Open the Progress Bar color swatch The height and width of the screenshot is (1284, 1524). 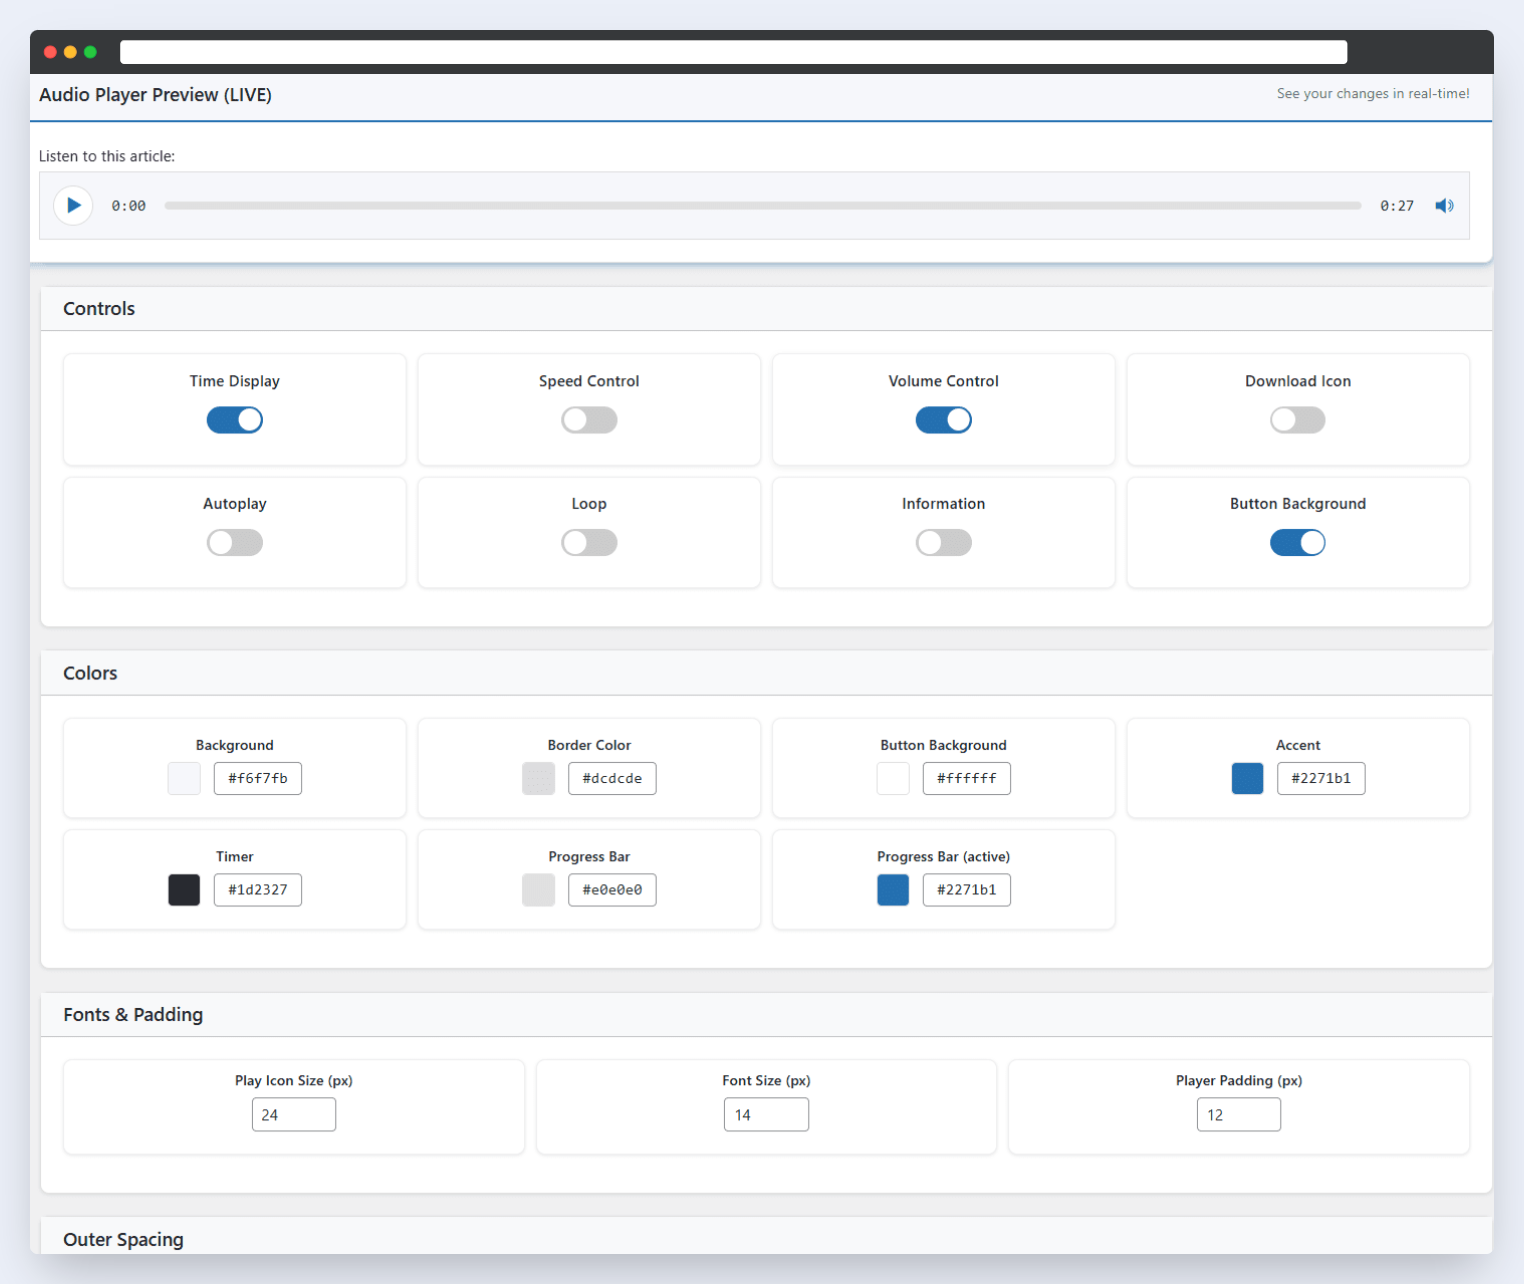coord(538,890)
